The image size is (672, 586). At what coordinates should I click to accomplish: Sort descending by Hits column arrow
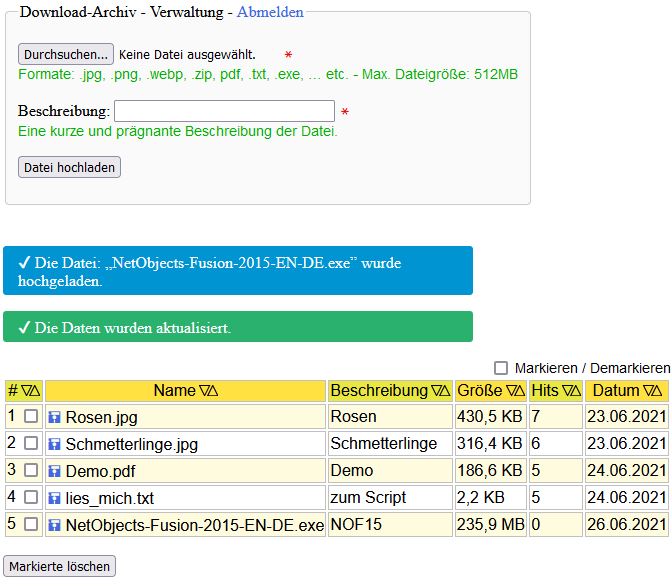tap(567, 390)
